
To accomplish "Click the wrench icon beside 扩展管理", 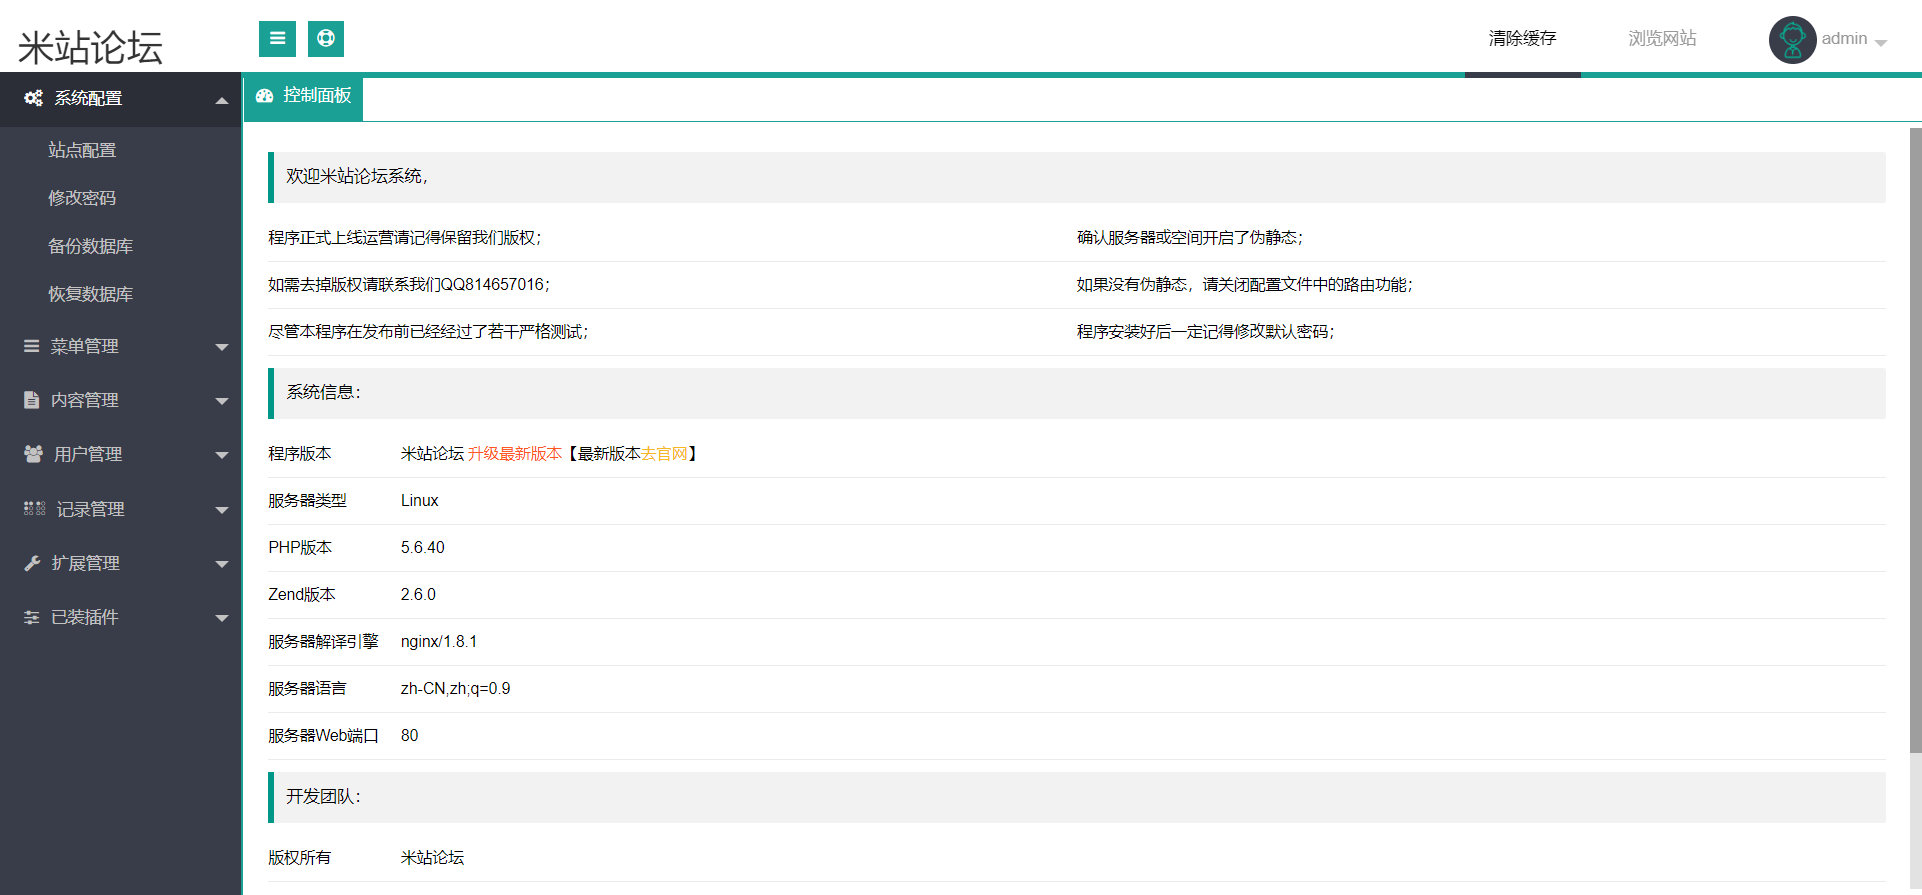I will tap(32, 563).
